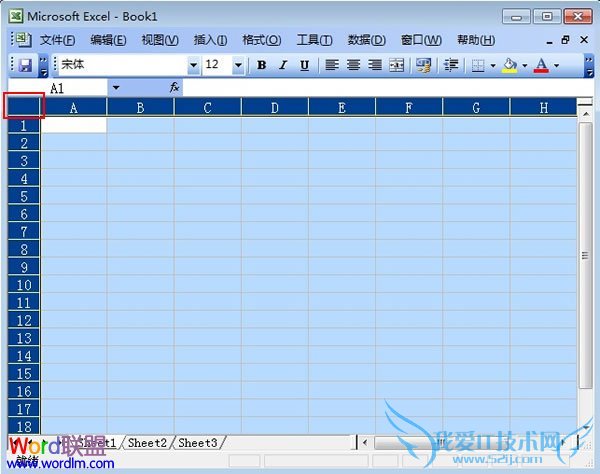600x474 pixels.
Task: Open the font size dropdown
Action: (238, 65)
